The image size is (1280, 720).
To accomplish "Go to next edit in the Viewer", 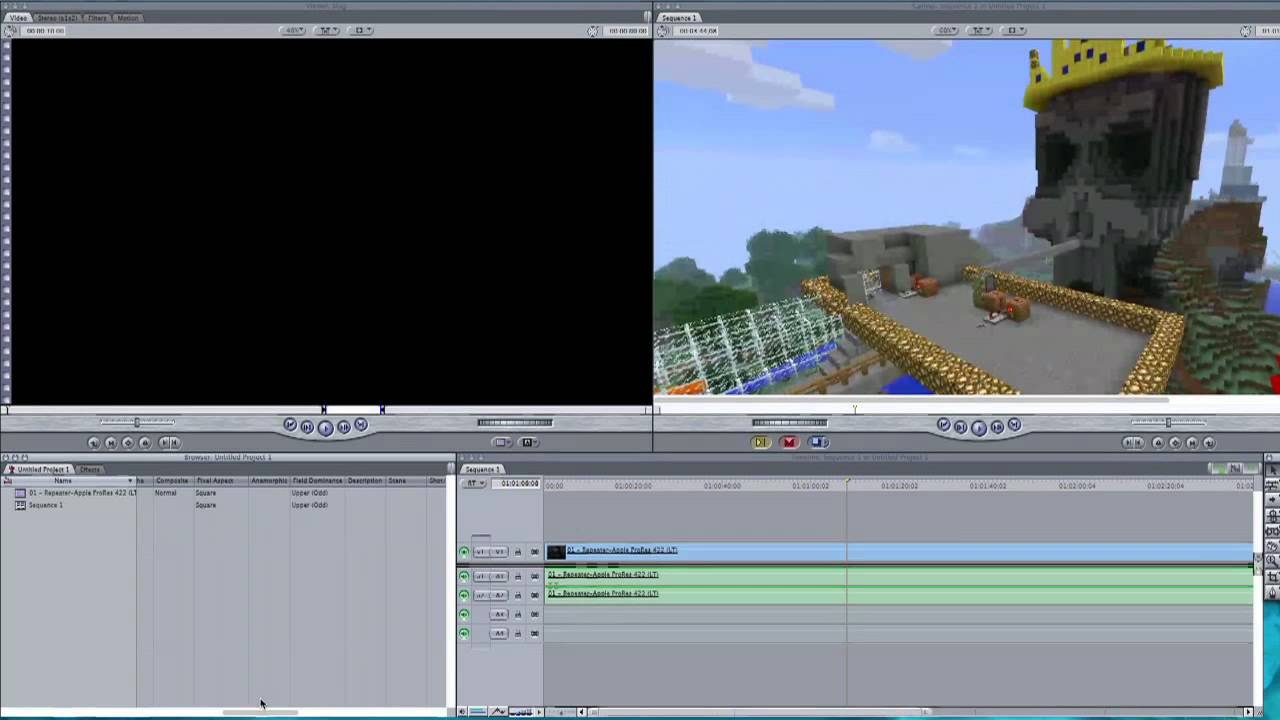I will [x=360, y=426].
